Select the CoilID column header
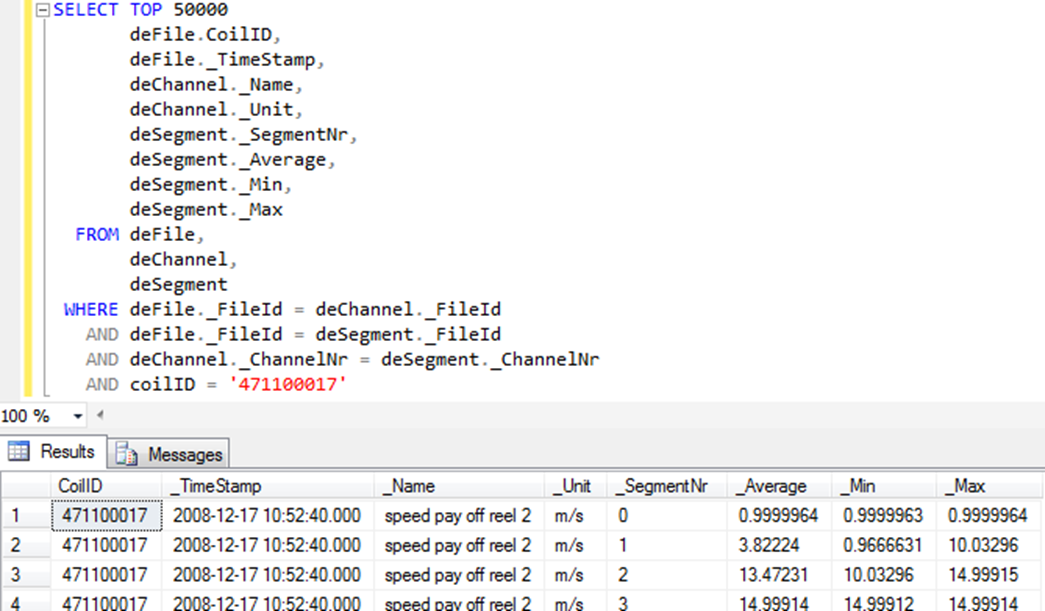 (106, 486)
